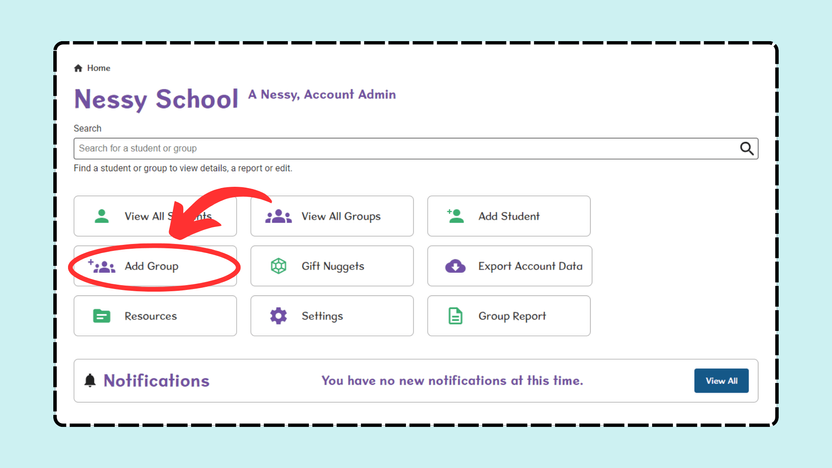Image resolution: width=832 pixels, height=468 pixels.
Task: Click the magnifying glass search icon
Action: (x=747, y=149)
